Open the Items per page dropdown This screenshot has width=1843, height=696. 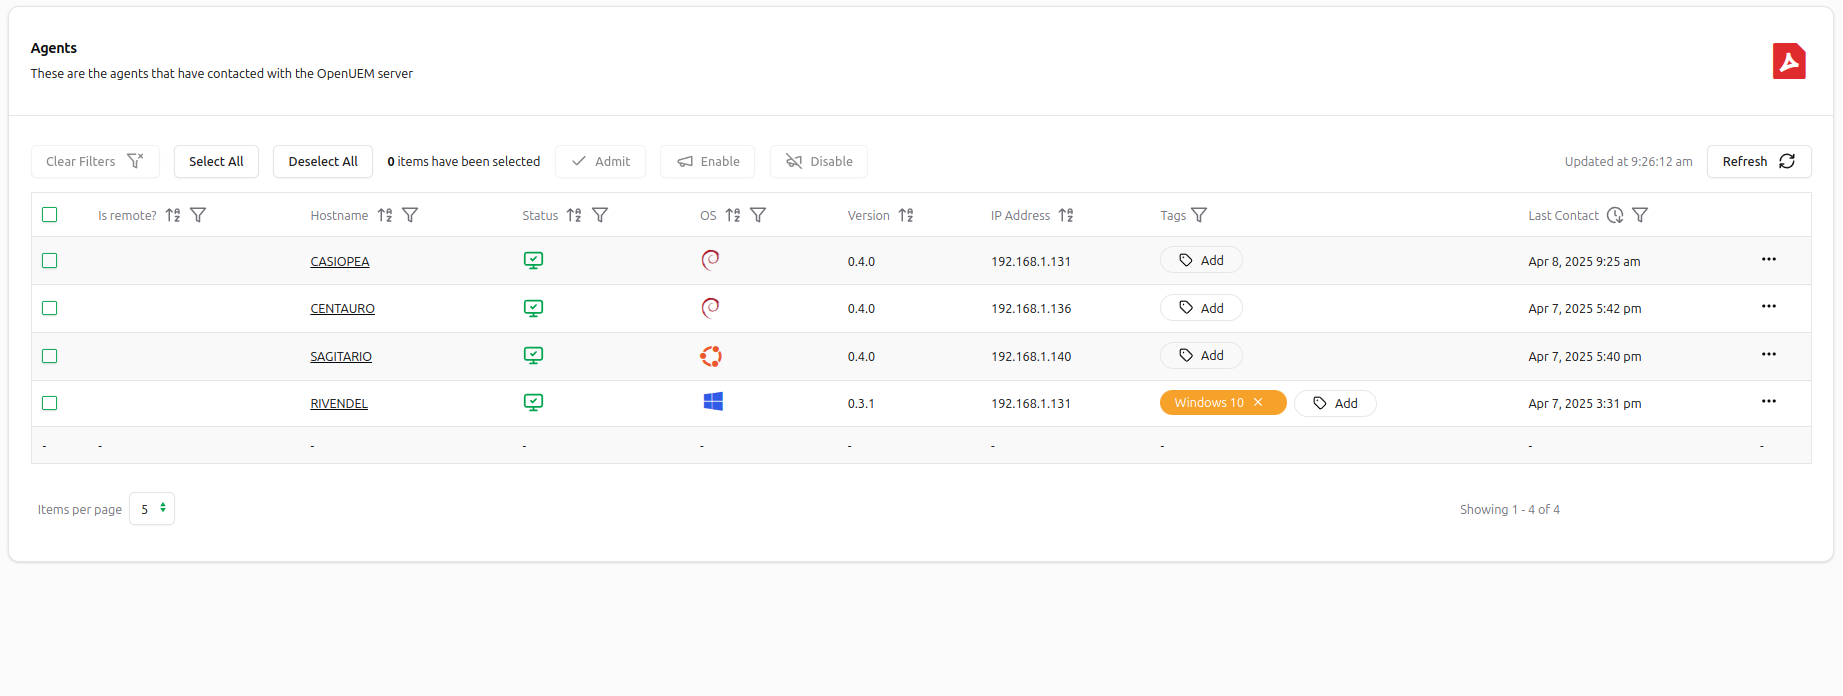(152, 509)
